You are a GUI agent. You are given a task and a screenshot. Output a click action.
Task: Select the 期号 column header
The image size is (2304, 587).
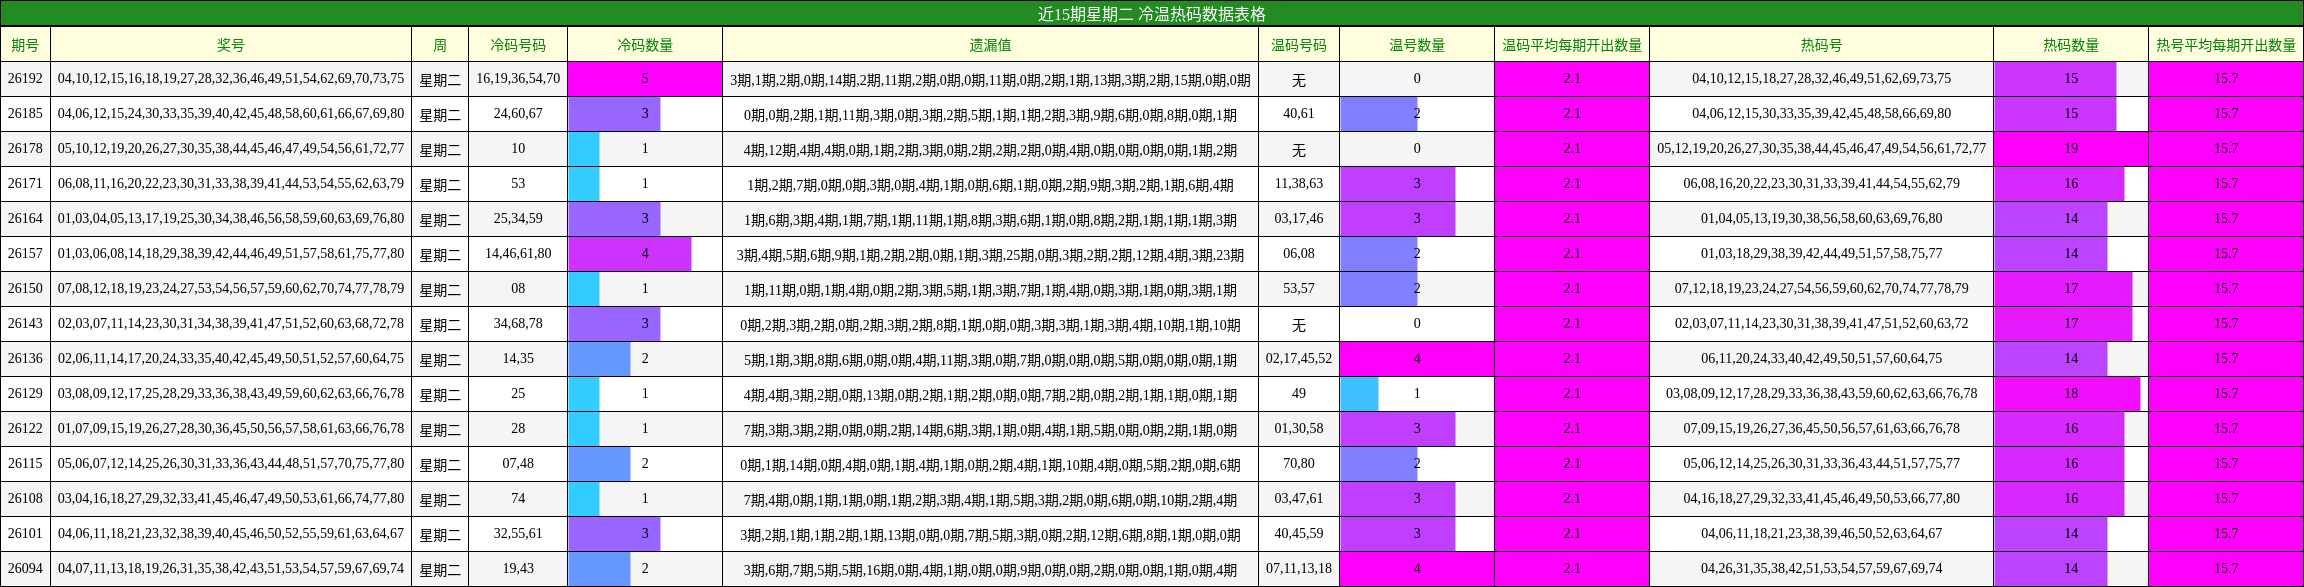click(25, 45)
